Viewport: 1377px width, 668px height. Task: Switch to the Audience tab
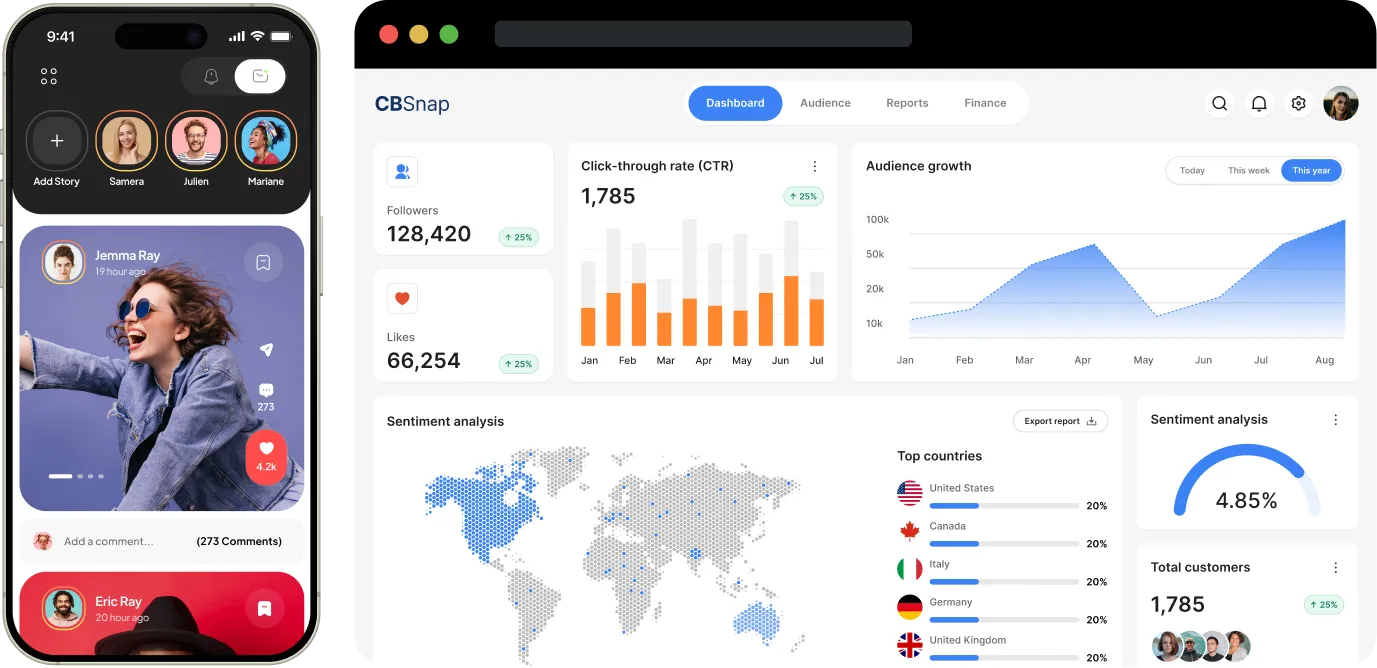[x=825, y=103]
